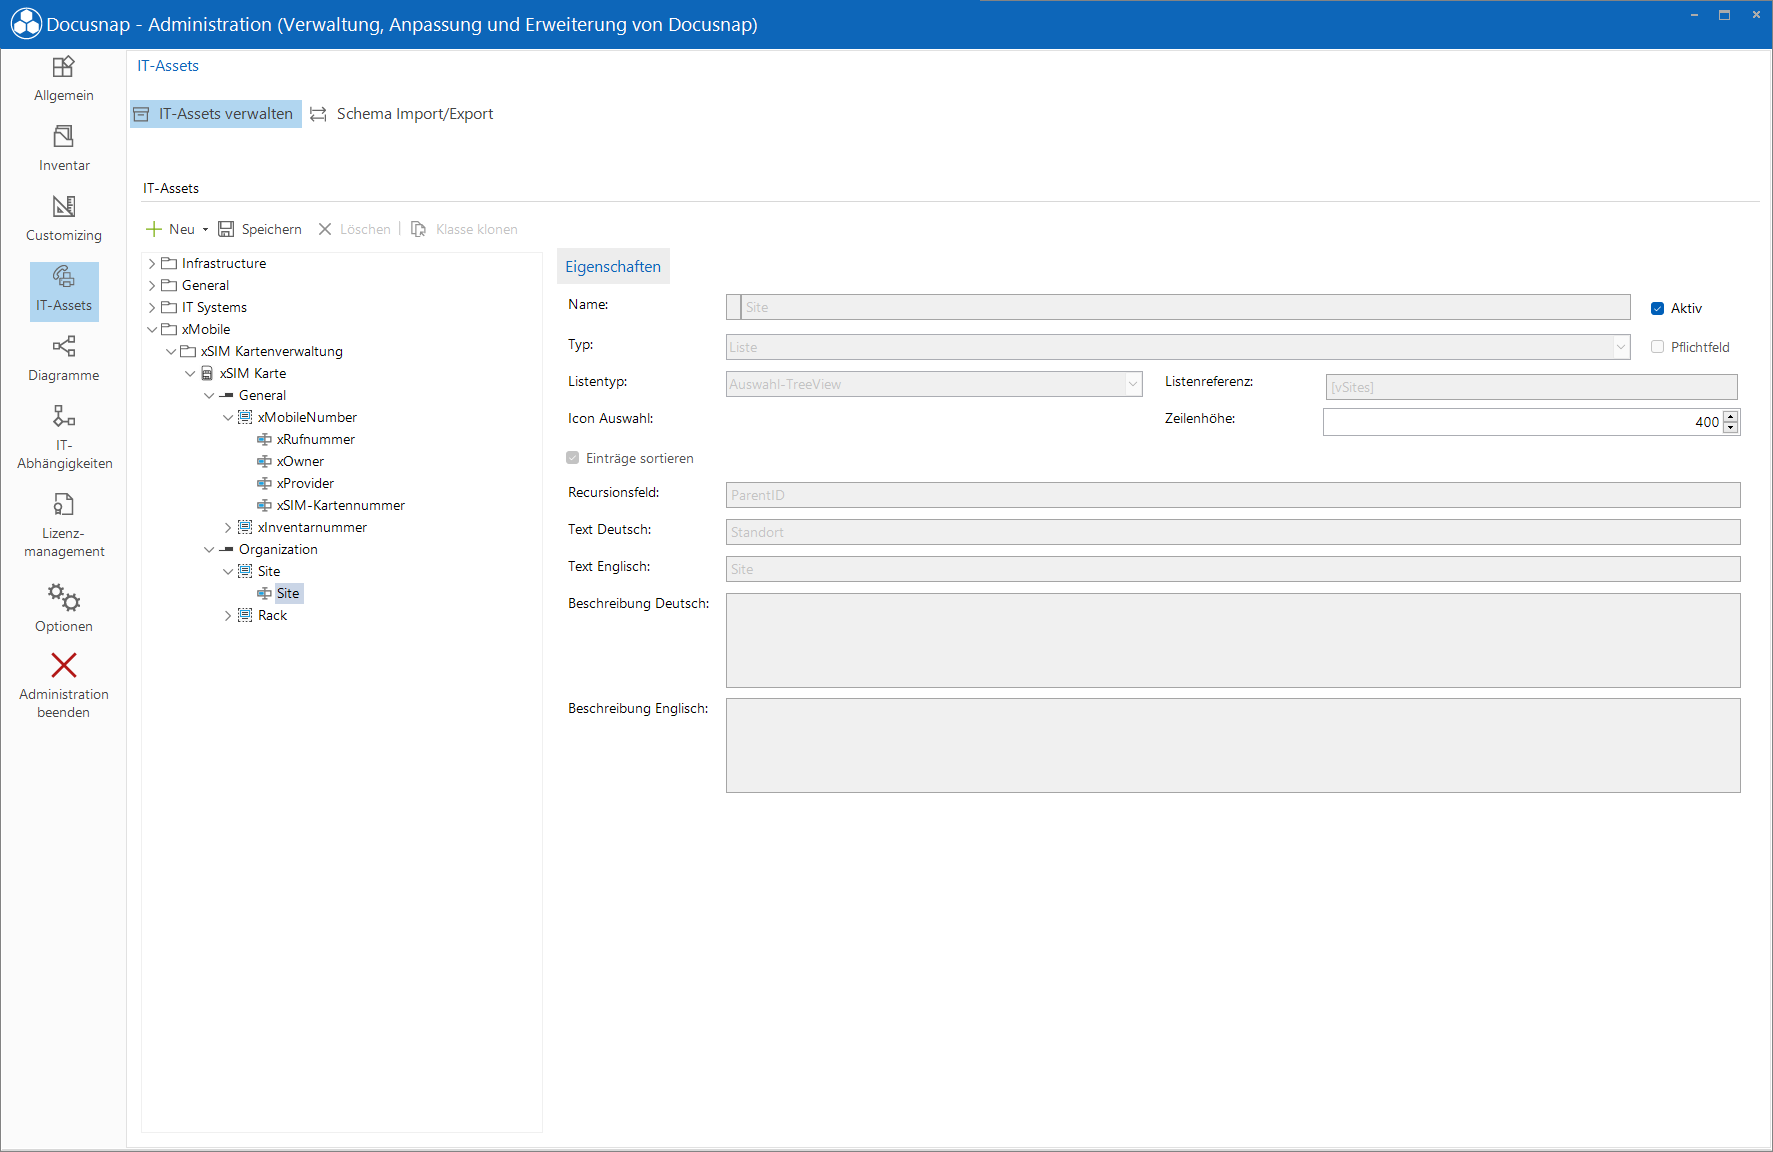Click the xRufnummer property icon
Viewport: 1773px width, 1152px height.
pyautogui.click(x=264, y=439)
